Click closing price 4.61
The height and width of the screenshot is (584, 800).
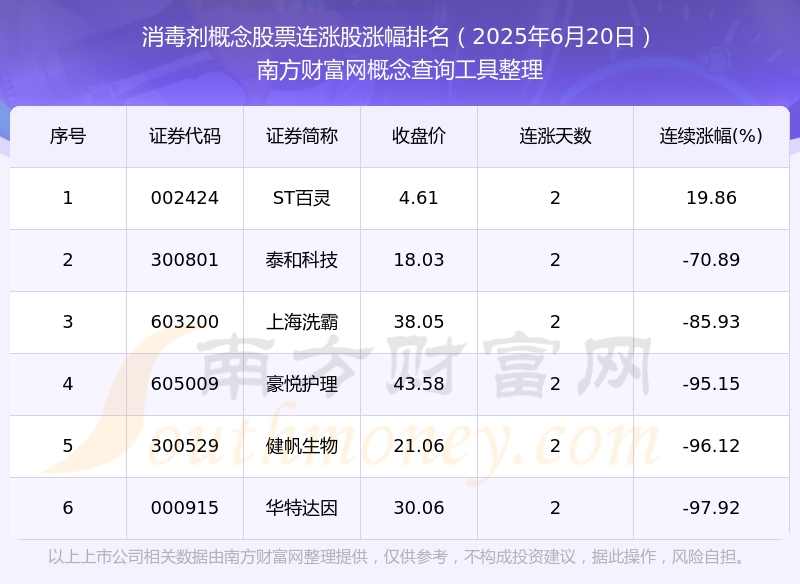(419, 198)
